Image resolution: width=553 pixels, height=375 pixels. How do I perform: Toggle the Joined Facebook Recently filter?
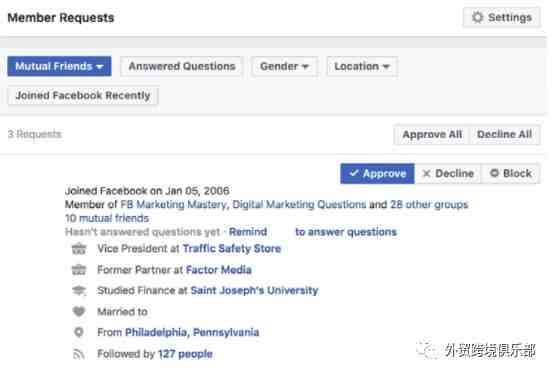83,96
